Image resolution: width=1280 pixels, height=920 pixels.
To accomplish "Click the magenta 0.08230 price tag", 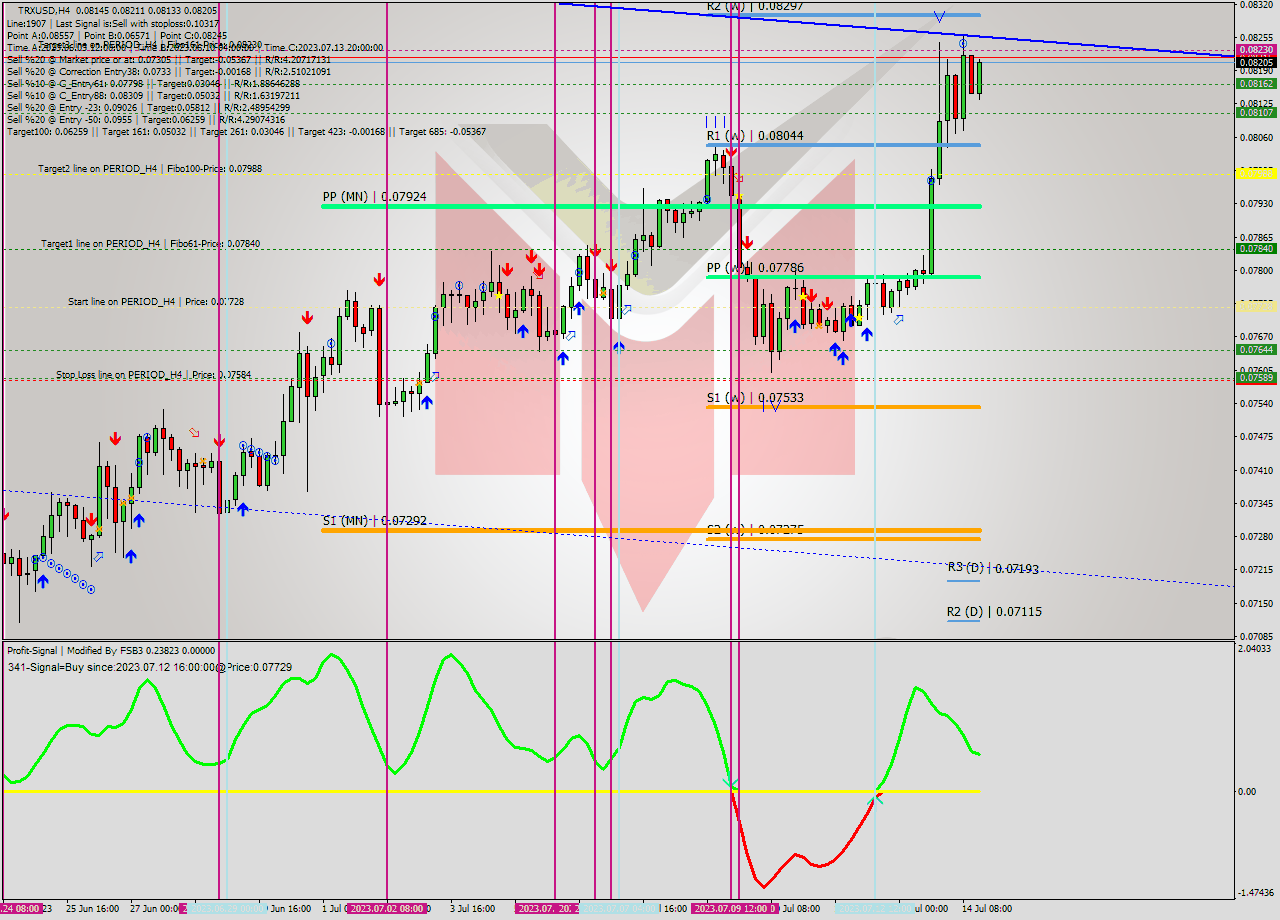I will coord(1256,50).
